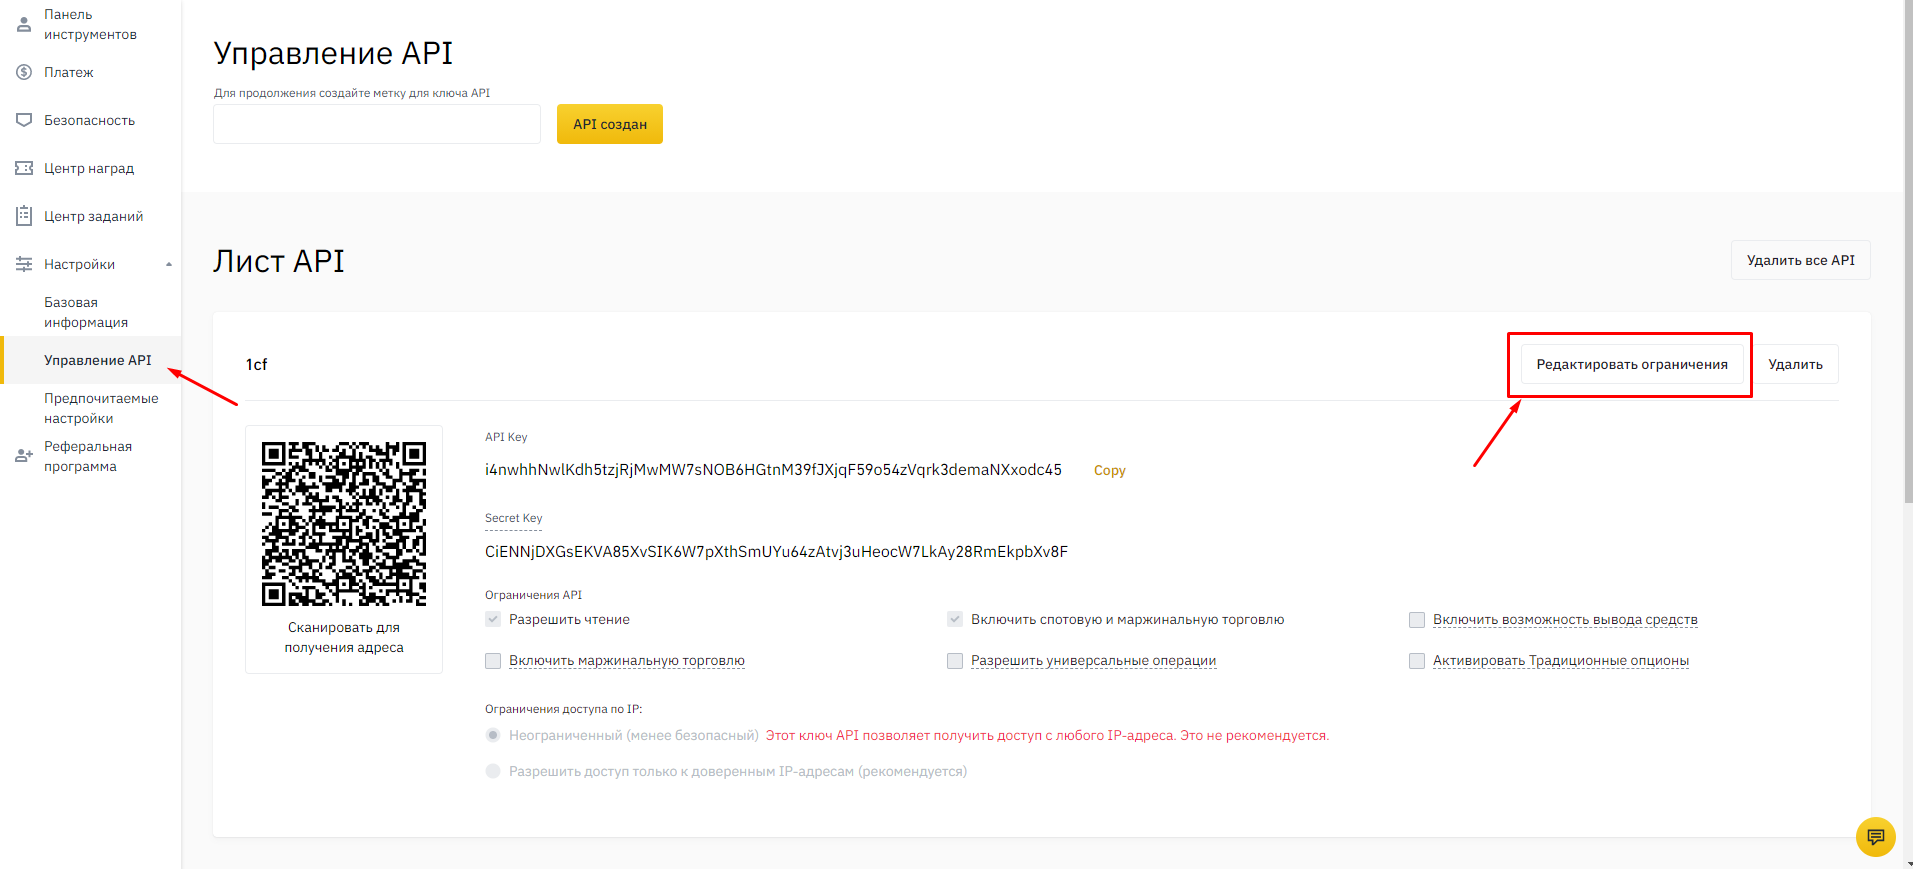The height and width of the screenshot is (869, 1913).
Task: Click the QR code image
Action: (344, 524)
